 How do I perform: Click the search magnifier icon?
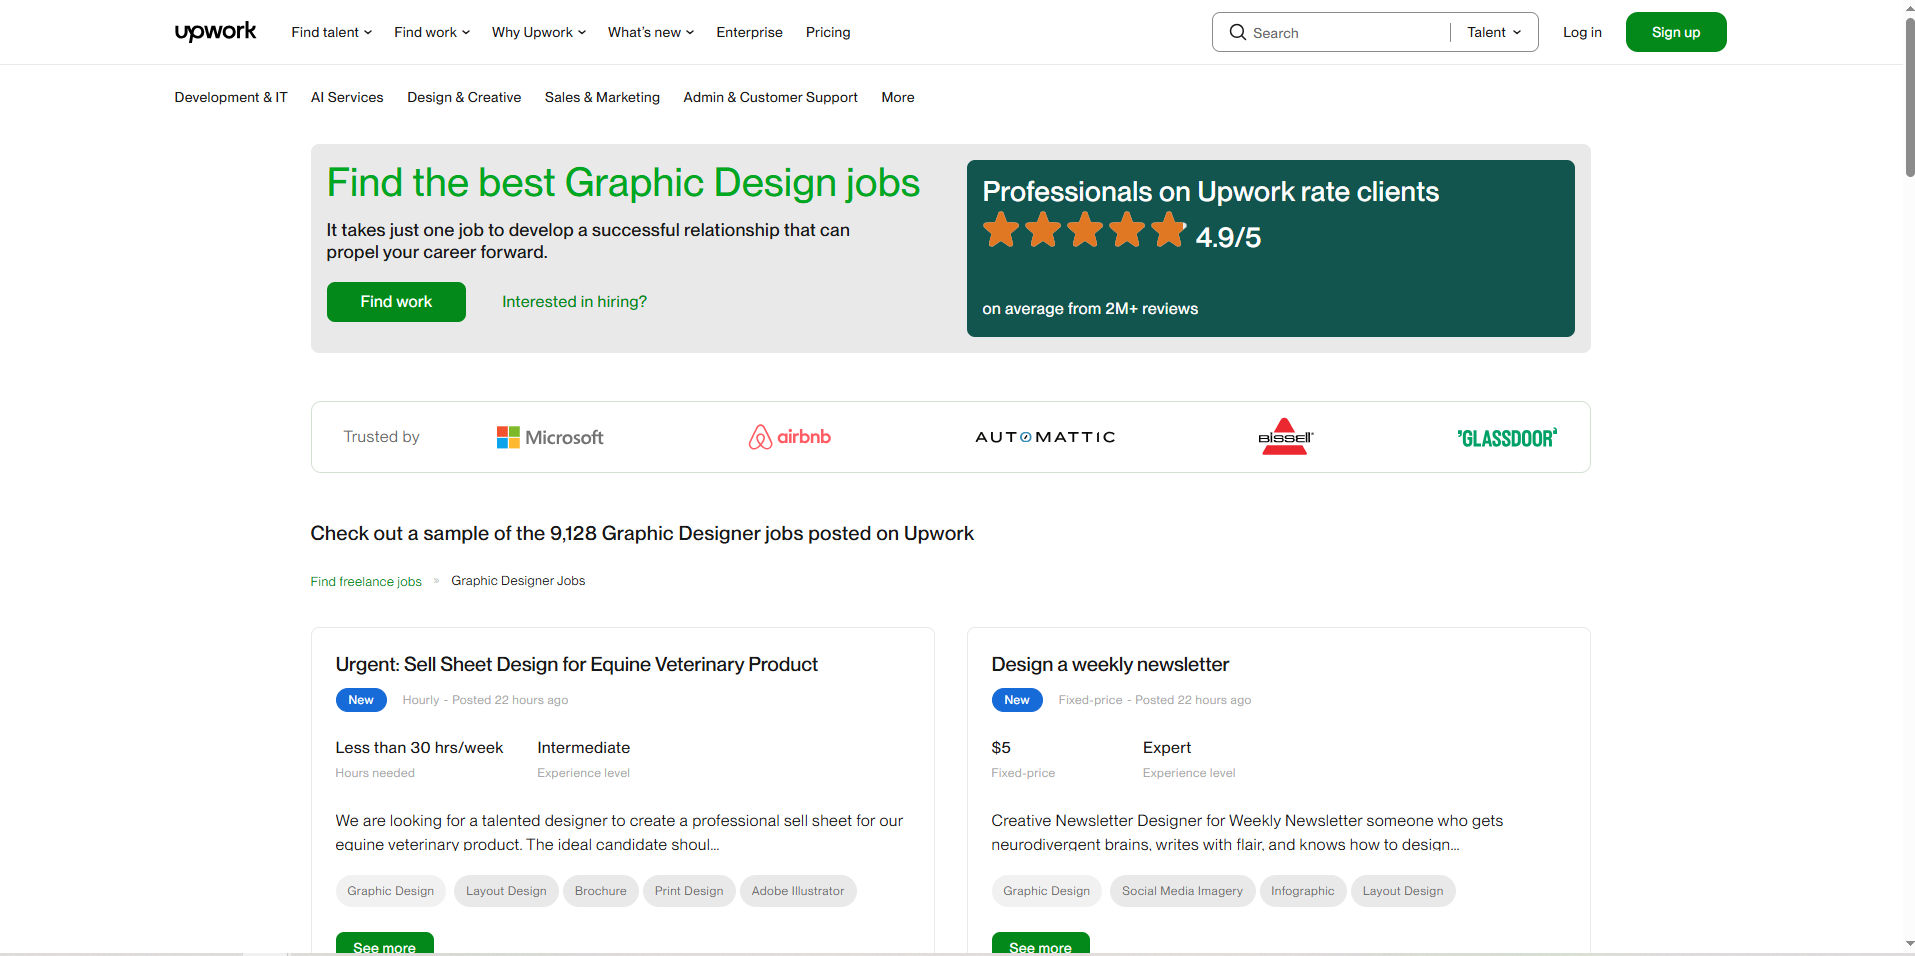(1238, 32)
